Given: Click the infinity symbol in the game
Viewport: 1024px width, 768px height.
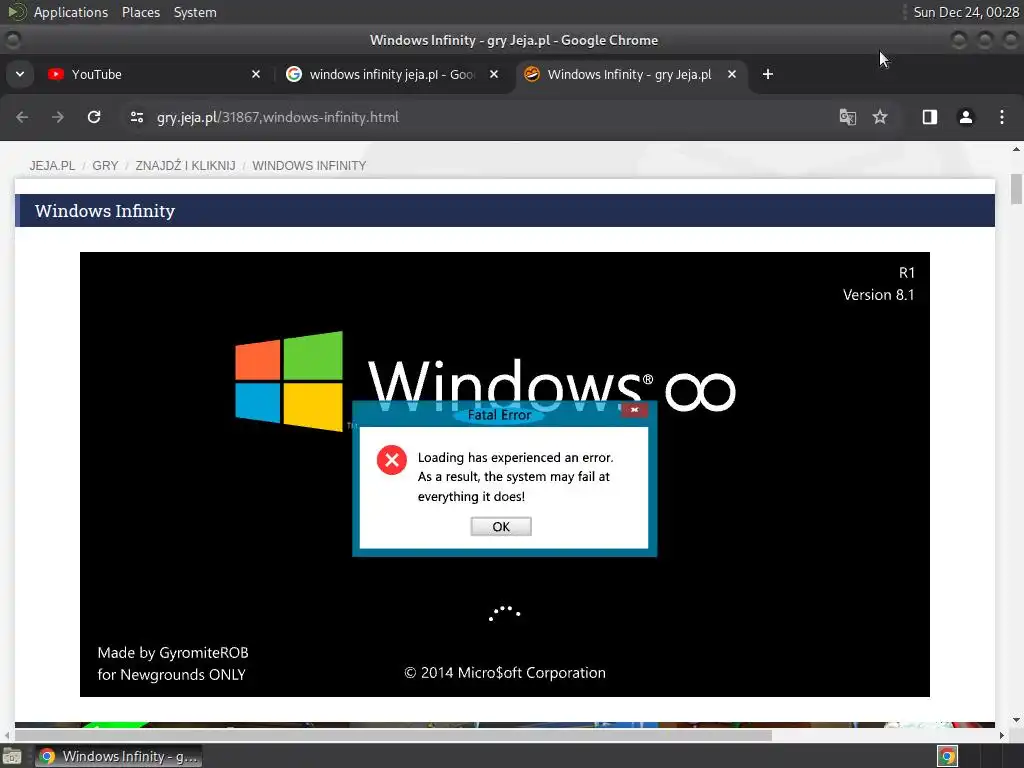Looking at the screenshot, I should click(700, 392).
